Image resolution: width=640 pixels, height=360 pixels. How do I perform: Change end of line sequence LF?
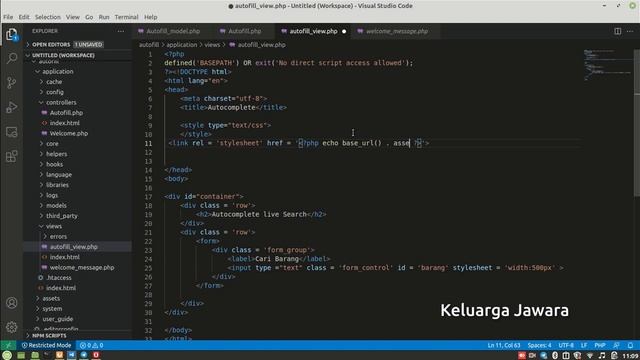pos(584,345)
